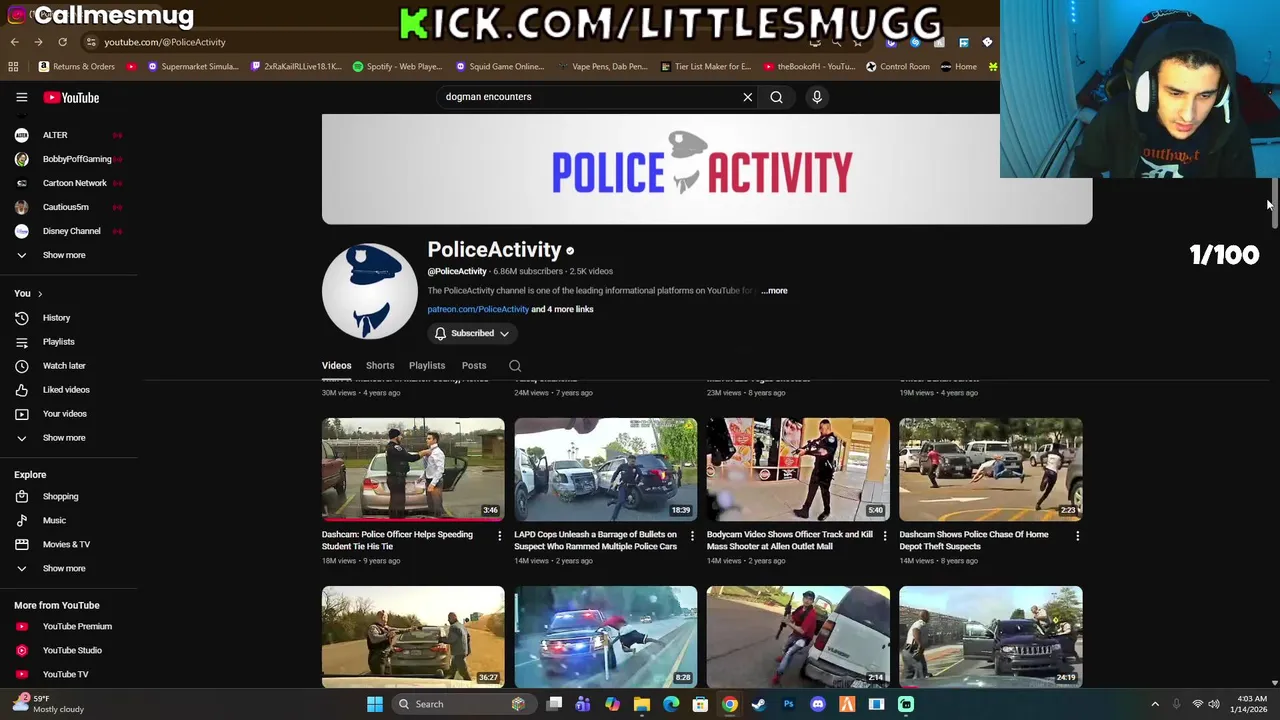Open 'Dashcam Shows Police Chase' video title
1280x720 pixels.
point(974,540)
